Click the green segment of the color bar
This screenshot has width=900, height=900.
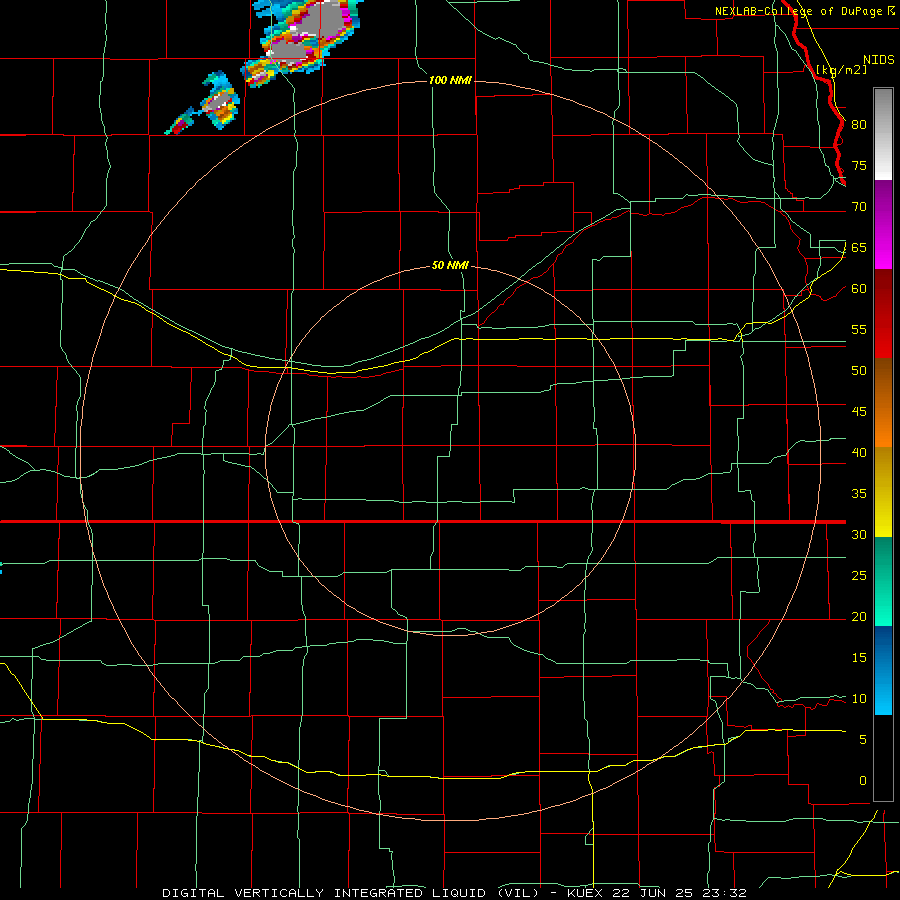tap(883, 581)
